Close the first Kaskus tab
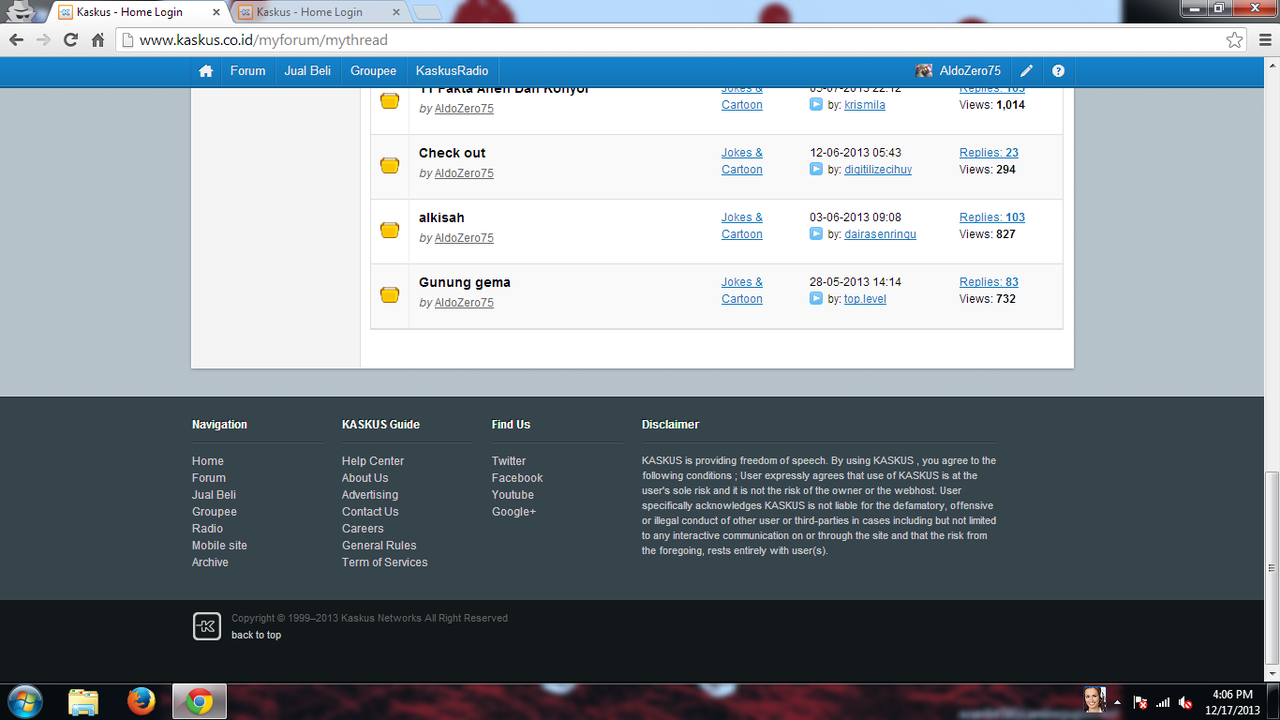Screen dimensions: 1280x720 (216, 13)
